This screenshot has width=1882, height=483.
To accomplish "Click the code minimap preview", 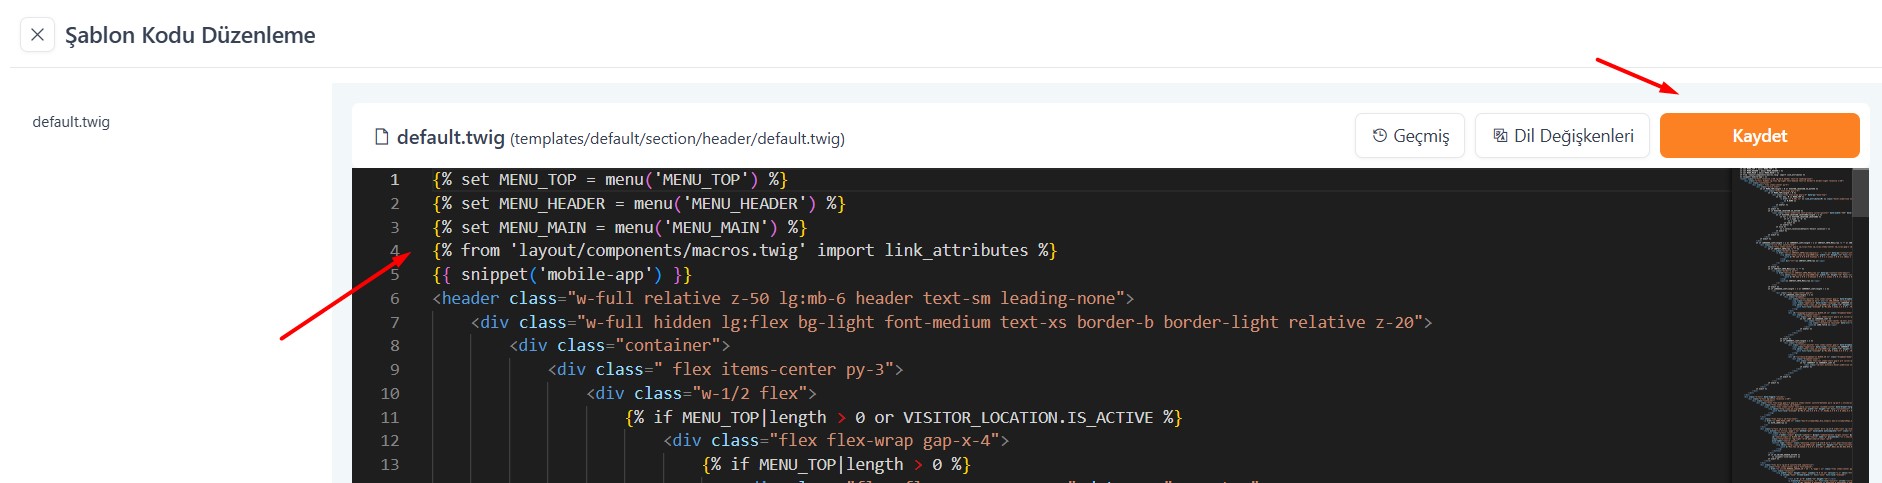I will click(1790, 300).
